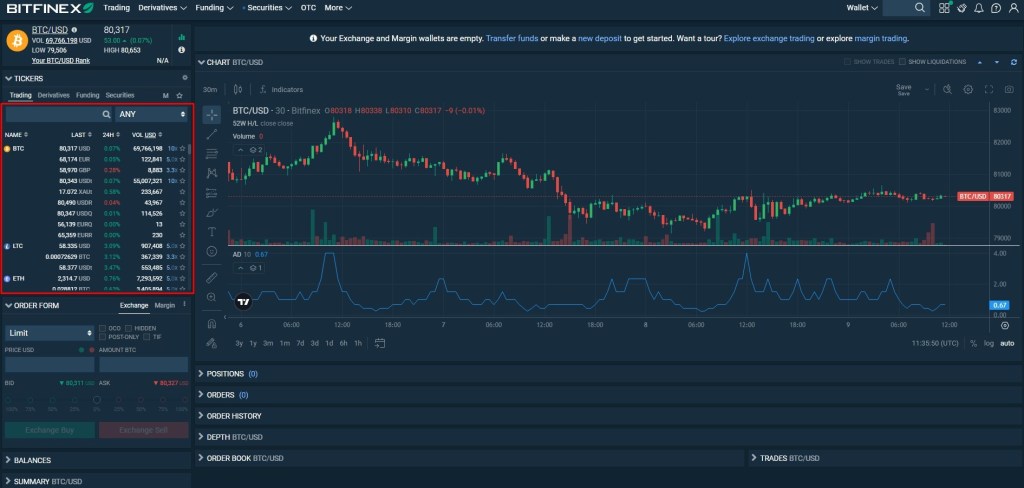Toggle lock all drawing tools
1024x488 pixels.
tap(212, 342)
